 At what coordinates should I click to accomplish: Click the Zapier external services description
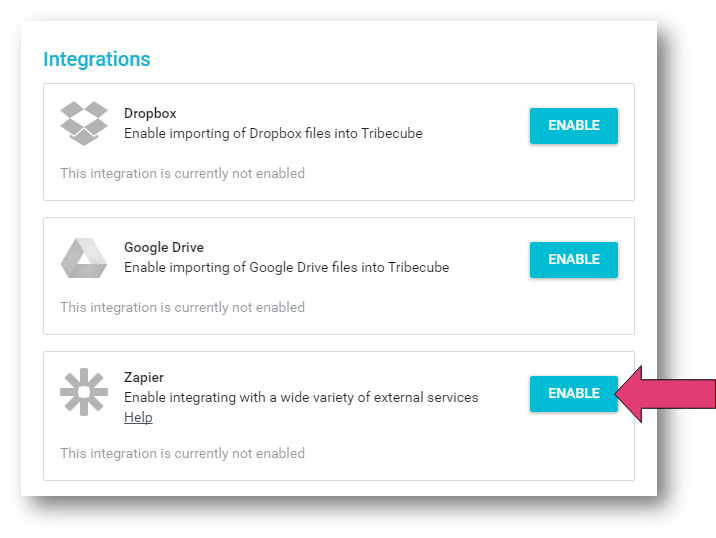point(301,397)
